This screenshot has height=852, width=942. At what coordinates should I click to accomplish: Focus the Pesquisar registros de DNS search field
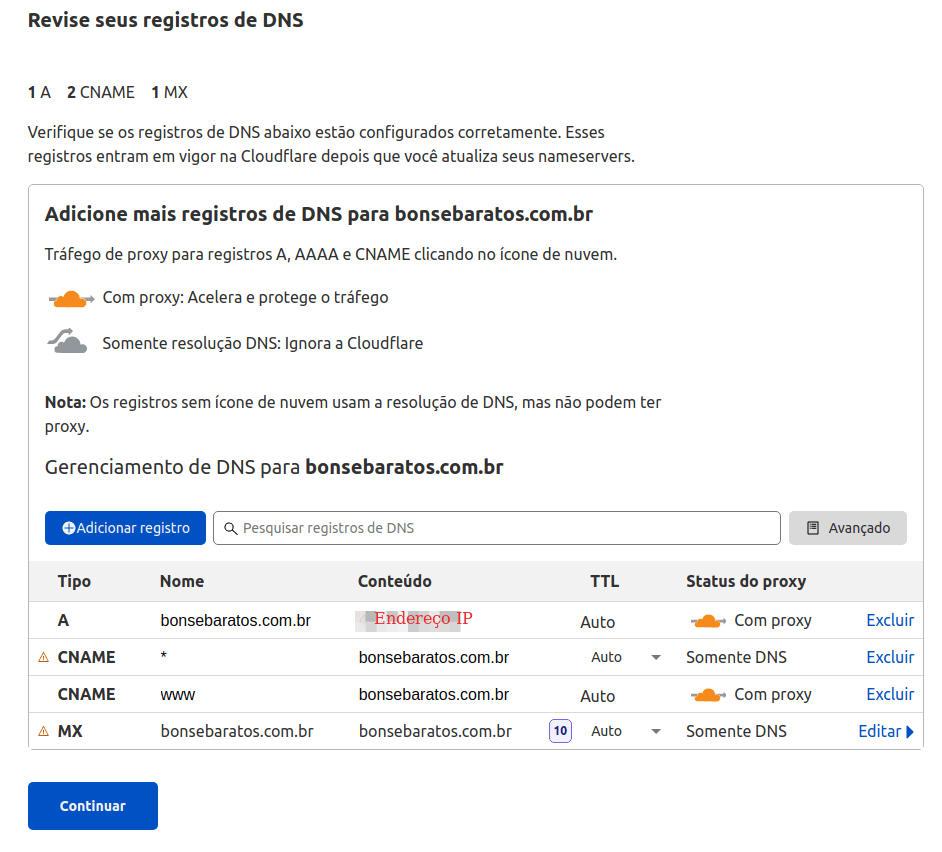point(497,528)
